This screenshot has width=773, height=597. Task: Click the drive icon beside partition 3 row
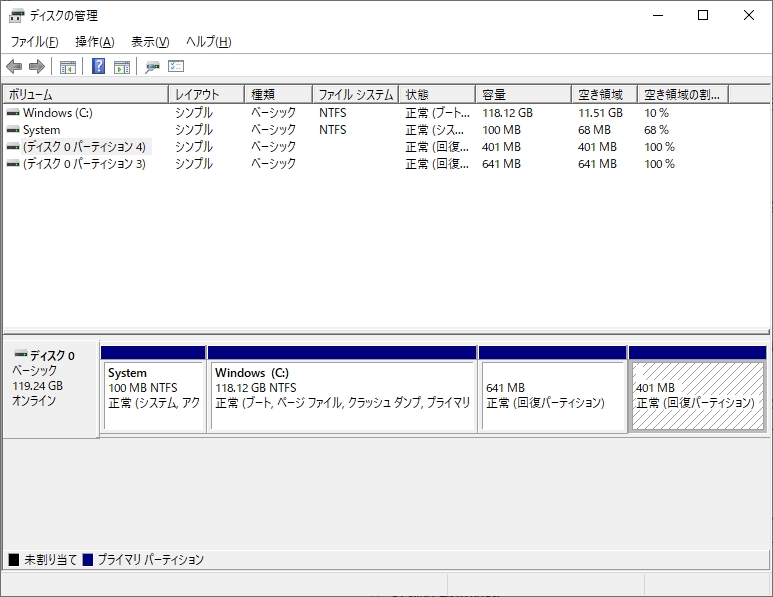point(13,164)
